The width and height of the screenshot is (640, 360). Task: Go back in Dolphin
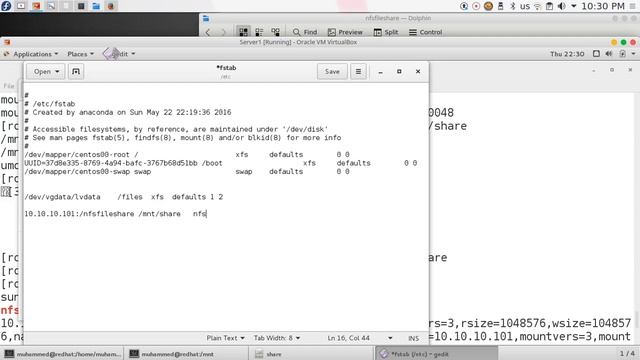[208, 32]
